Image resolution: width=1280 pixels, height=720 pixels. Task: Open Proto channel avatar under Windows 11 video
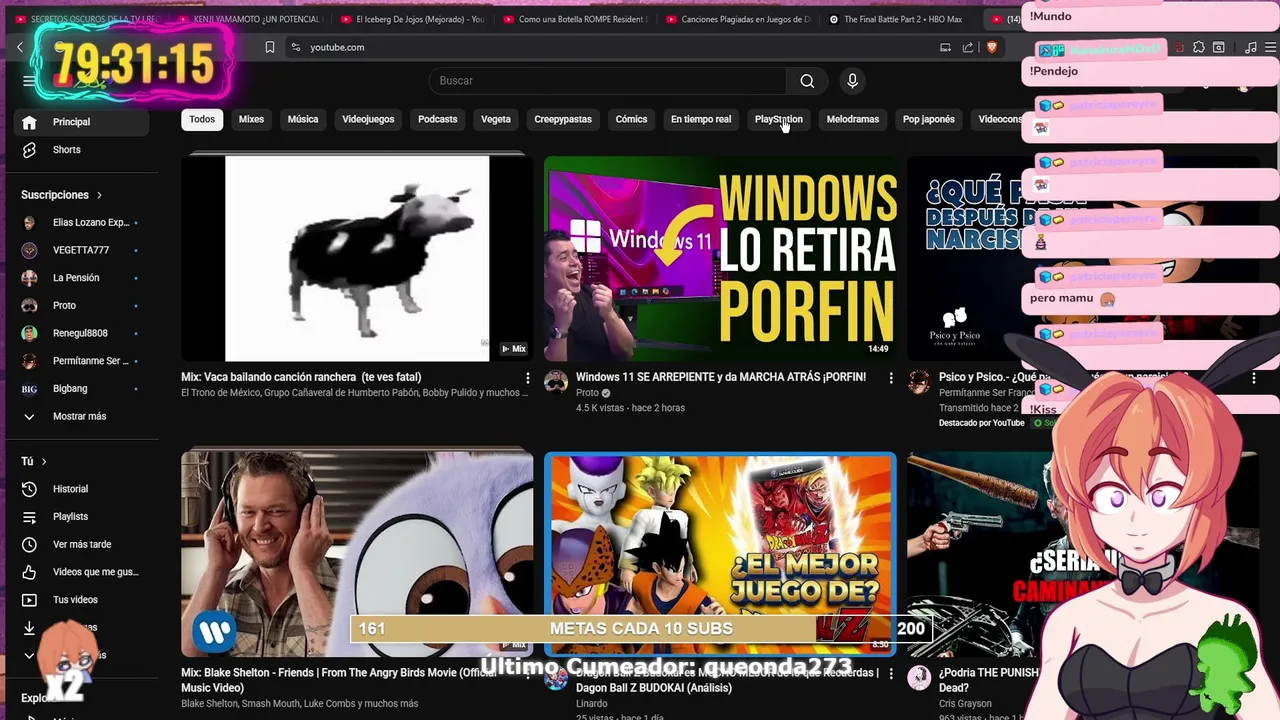pyautogui.click(x=556, y=382)
